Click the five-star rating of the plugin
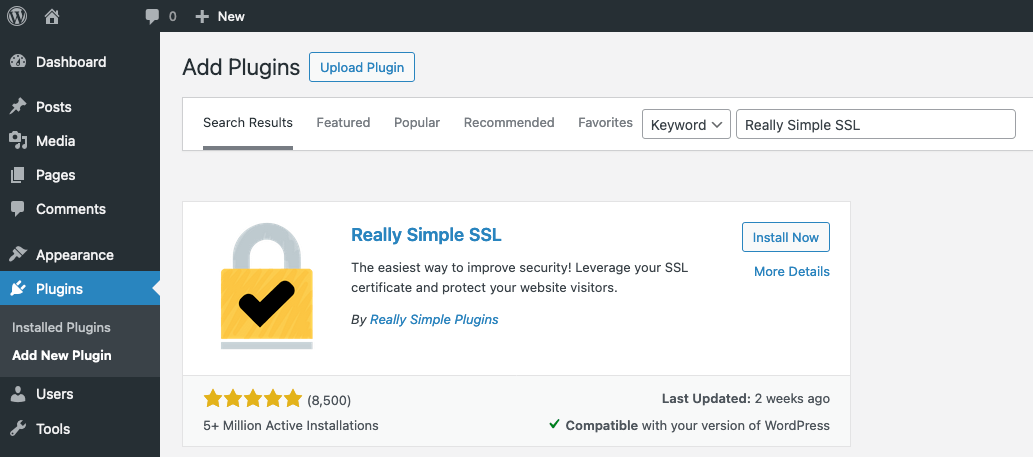This screenshot has width=1033, height=457. (253, 398)
